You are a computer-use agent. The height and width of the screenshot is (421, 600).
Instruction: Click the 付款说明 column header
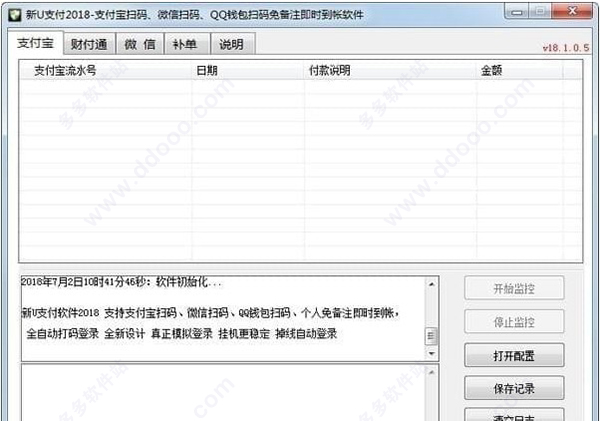coord(391,70)
